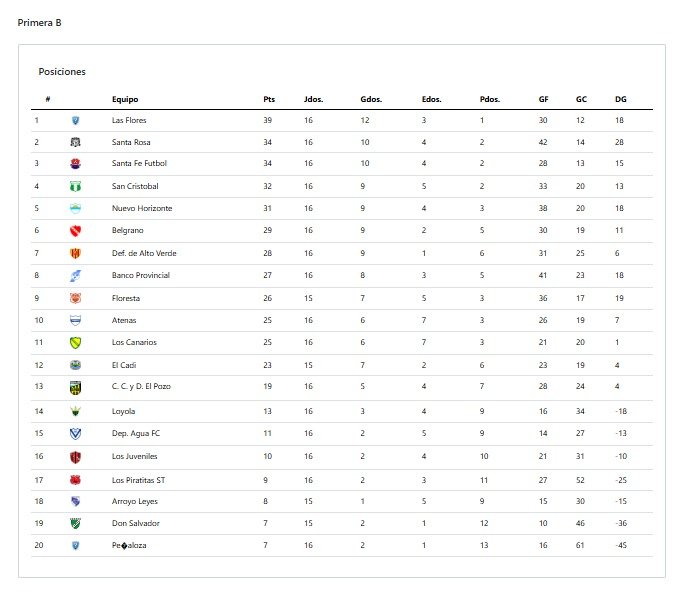Open the Banco Provincial team name
Image resolution: width=683 pixels, height=598 pixels.
point(141,275)
